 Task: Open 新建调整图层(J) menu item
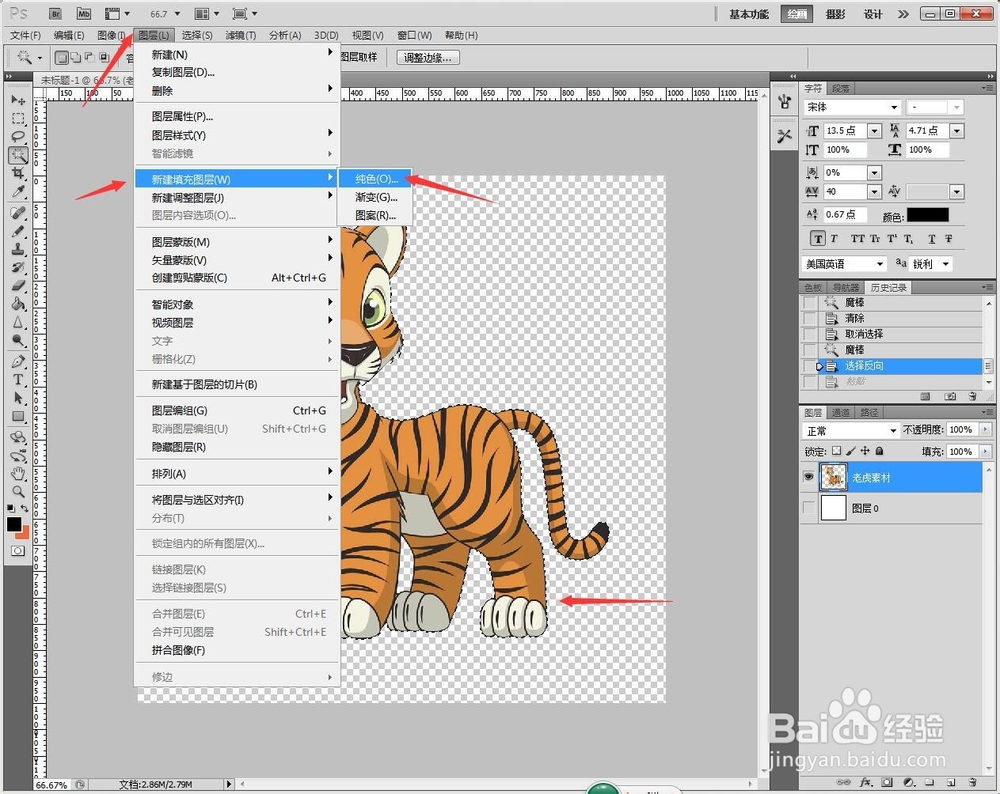[237, 198]
